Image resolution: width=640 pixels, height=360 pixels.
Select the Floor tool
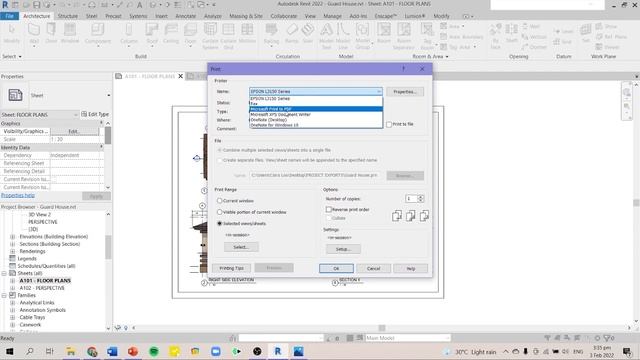pos(190,34)
